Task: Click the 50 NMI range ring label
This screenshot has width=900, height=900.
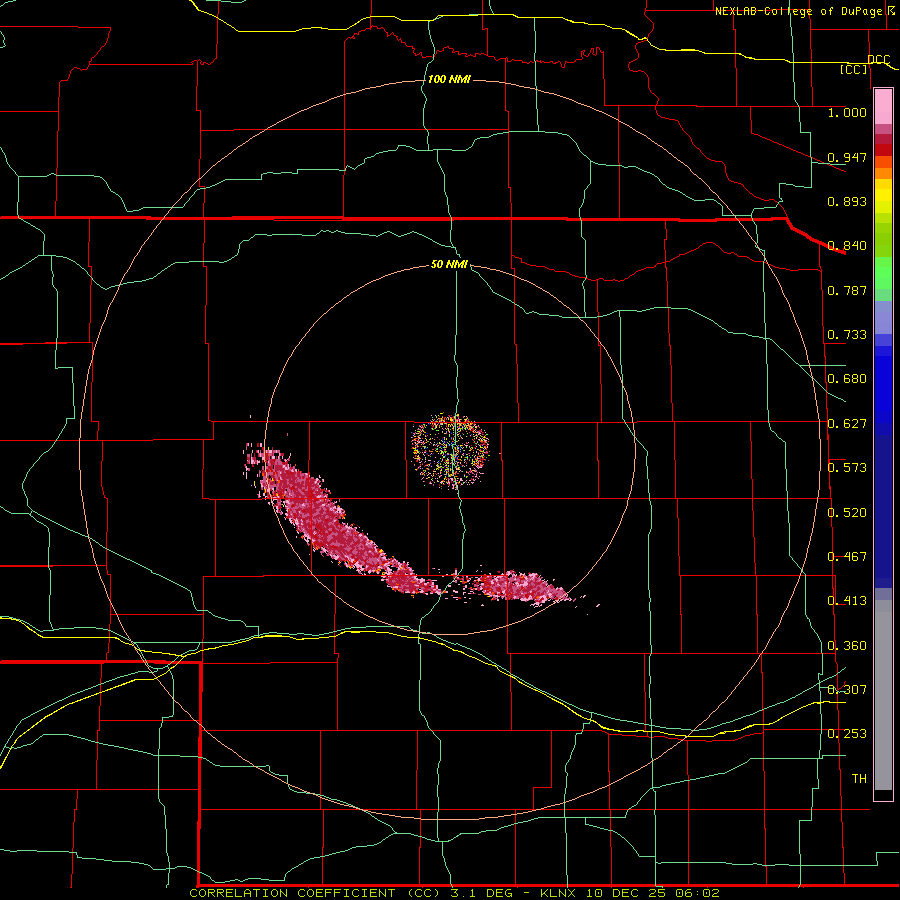Action: pyautogui.click(x=449, y=265)
